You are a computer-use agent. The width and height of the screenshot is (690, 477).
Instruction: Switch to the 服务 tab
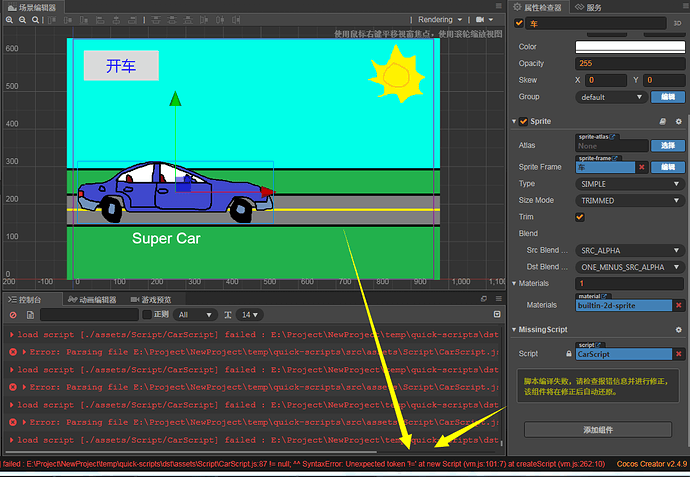594,6
